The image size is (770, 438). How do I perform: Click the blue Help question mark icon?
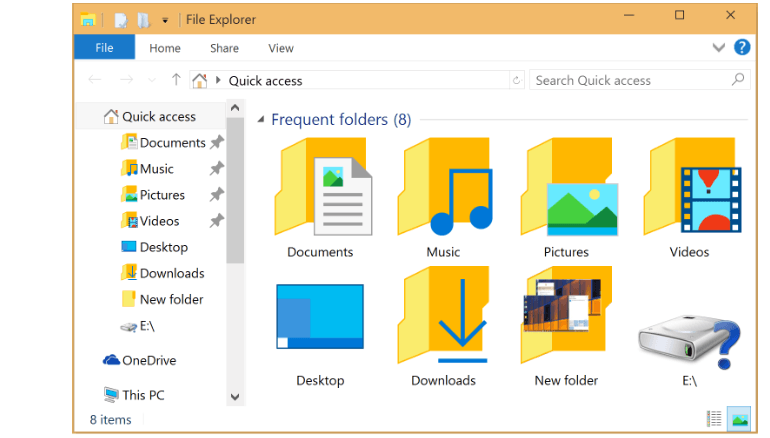tap(742, 48)
